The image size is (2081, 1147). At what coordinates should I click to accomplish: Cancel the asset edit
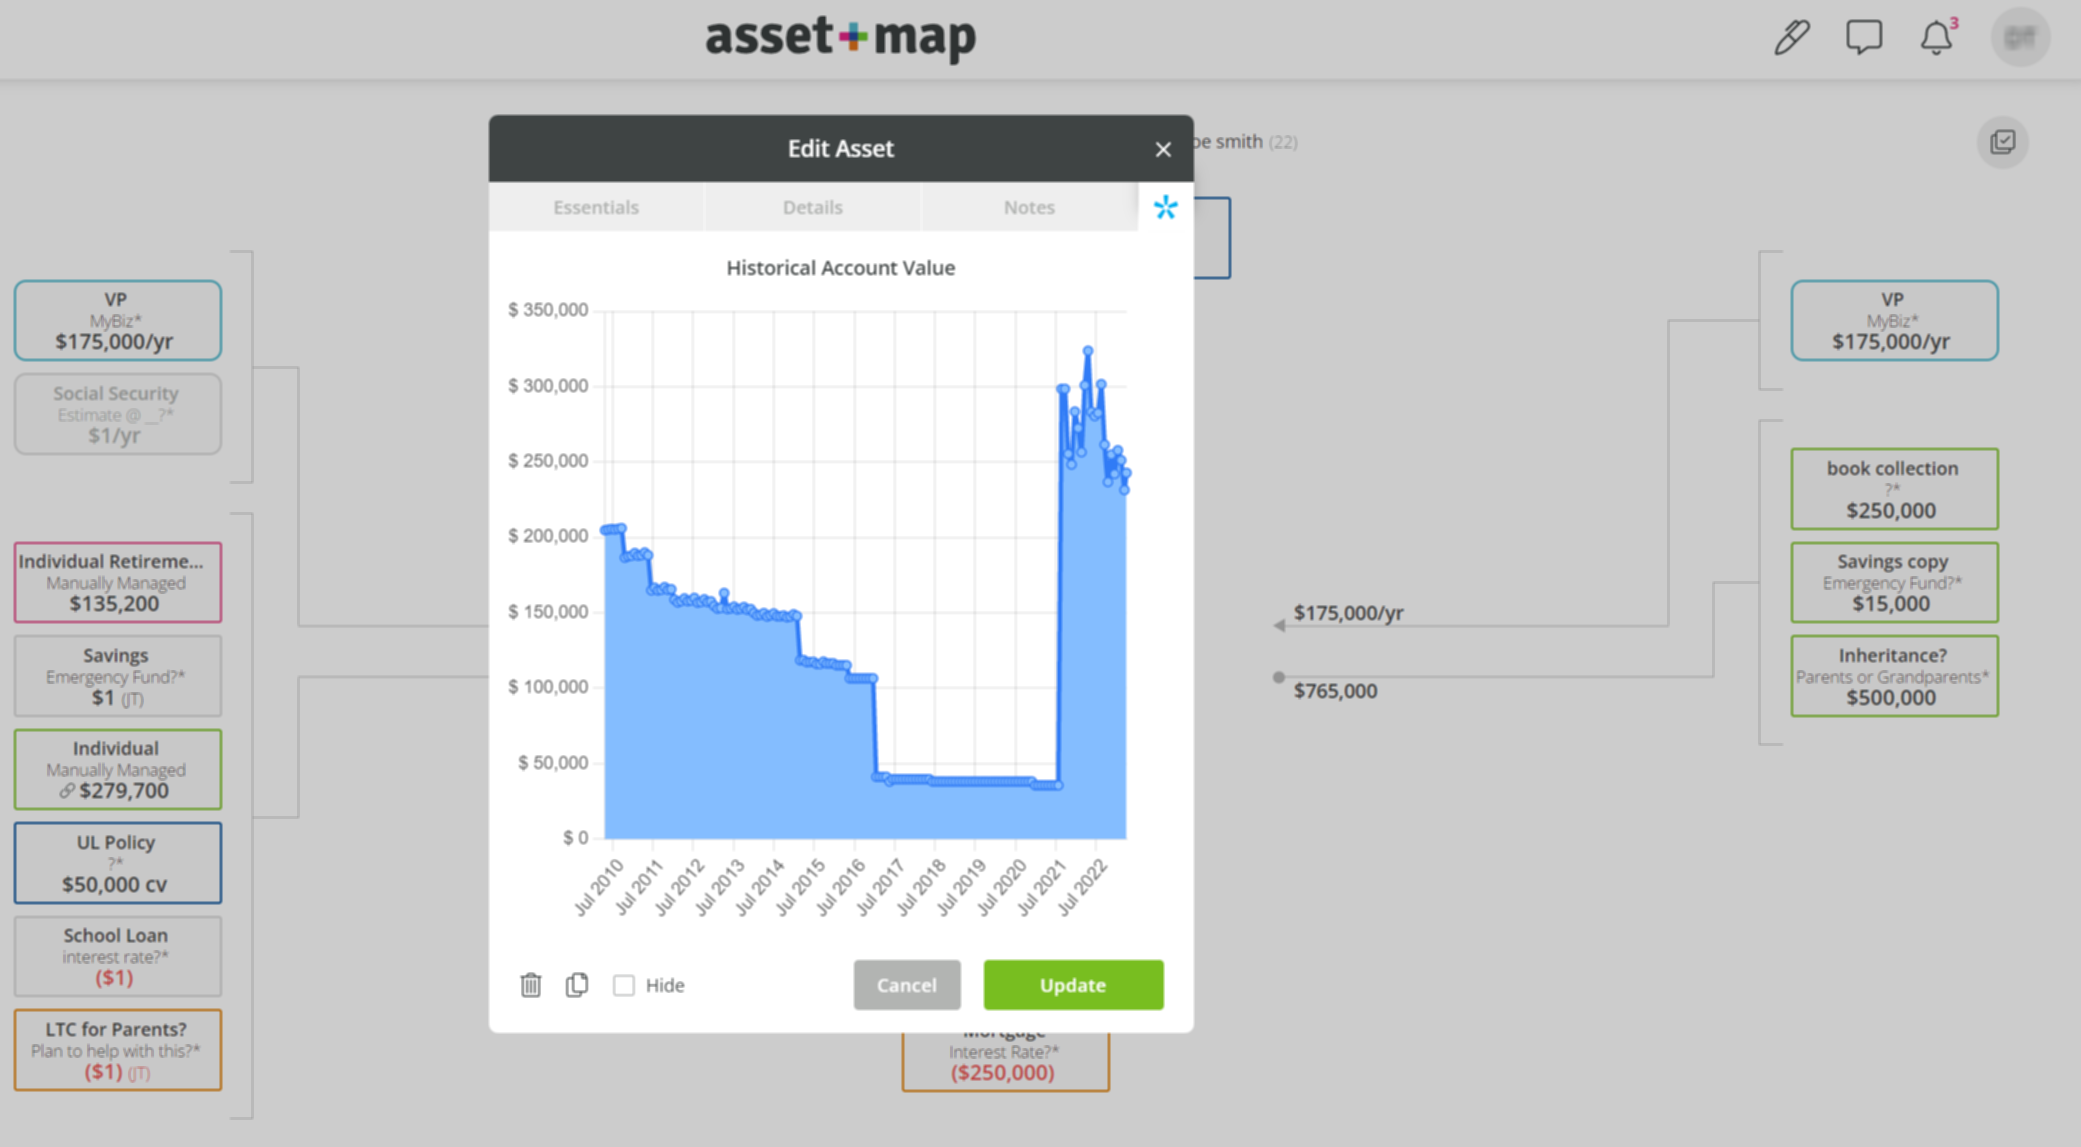(906, 985)
